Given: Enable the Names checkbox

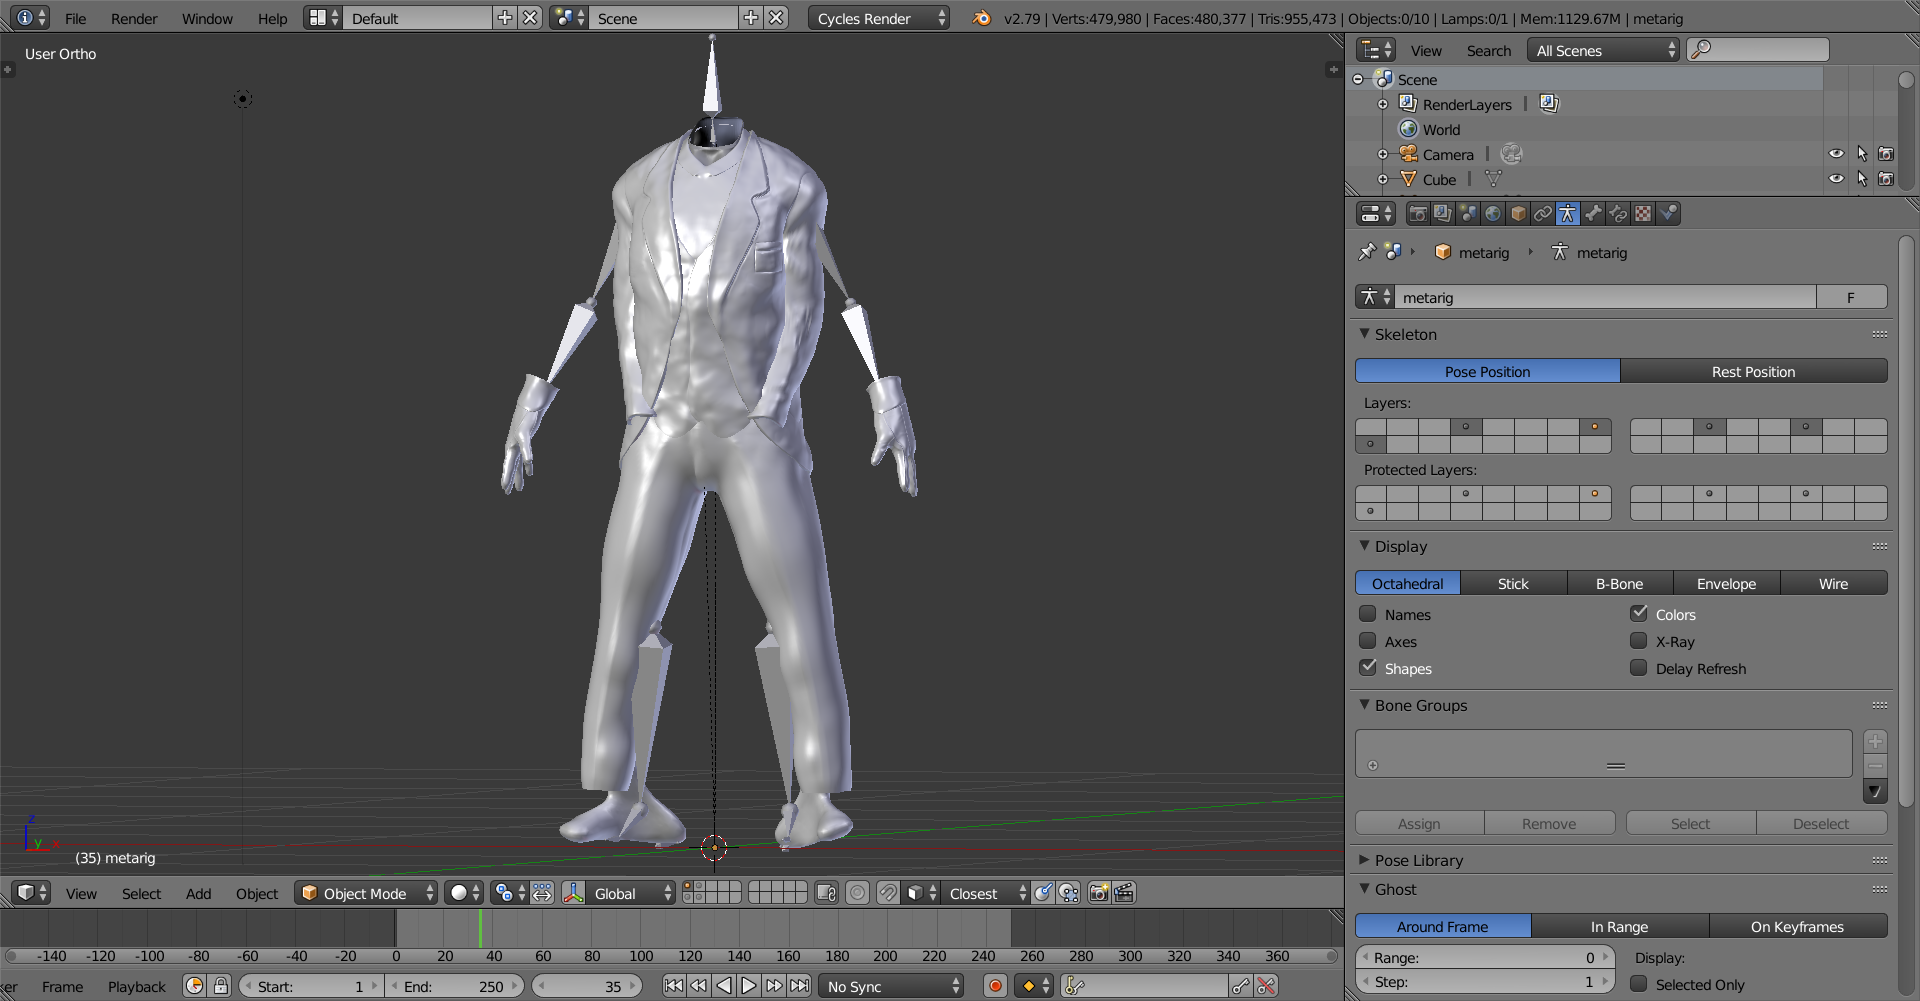Looking at the screenshot, I should [1368, 614].
